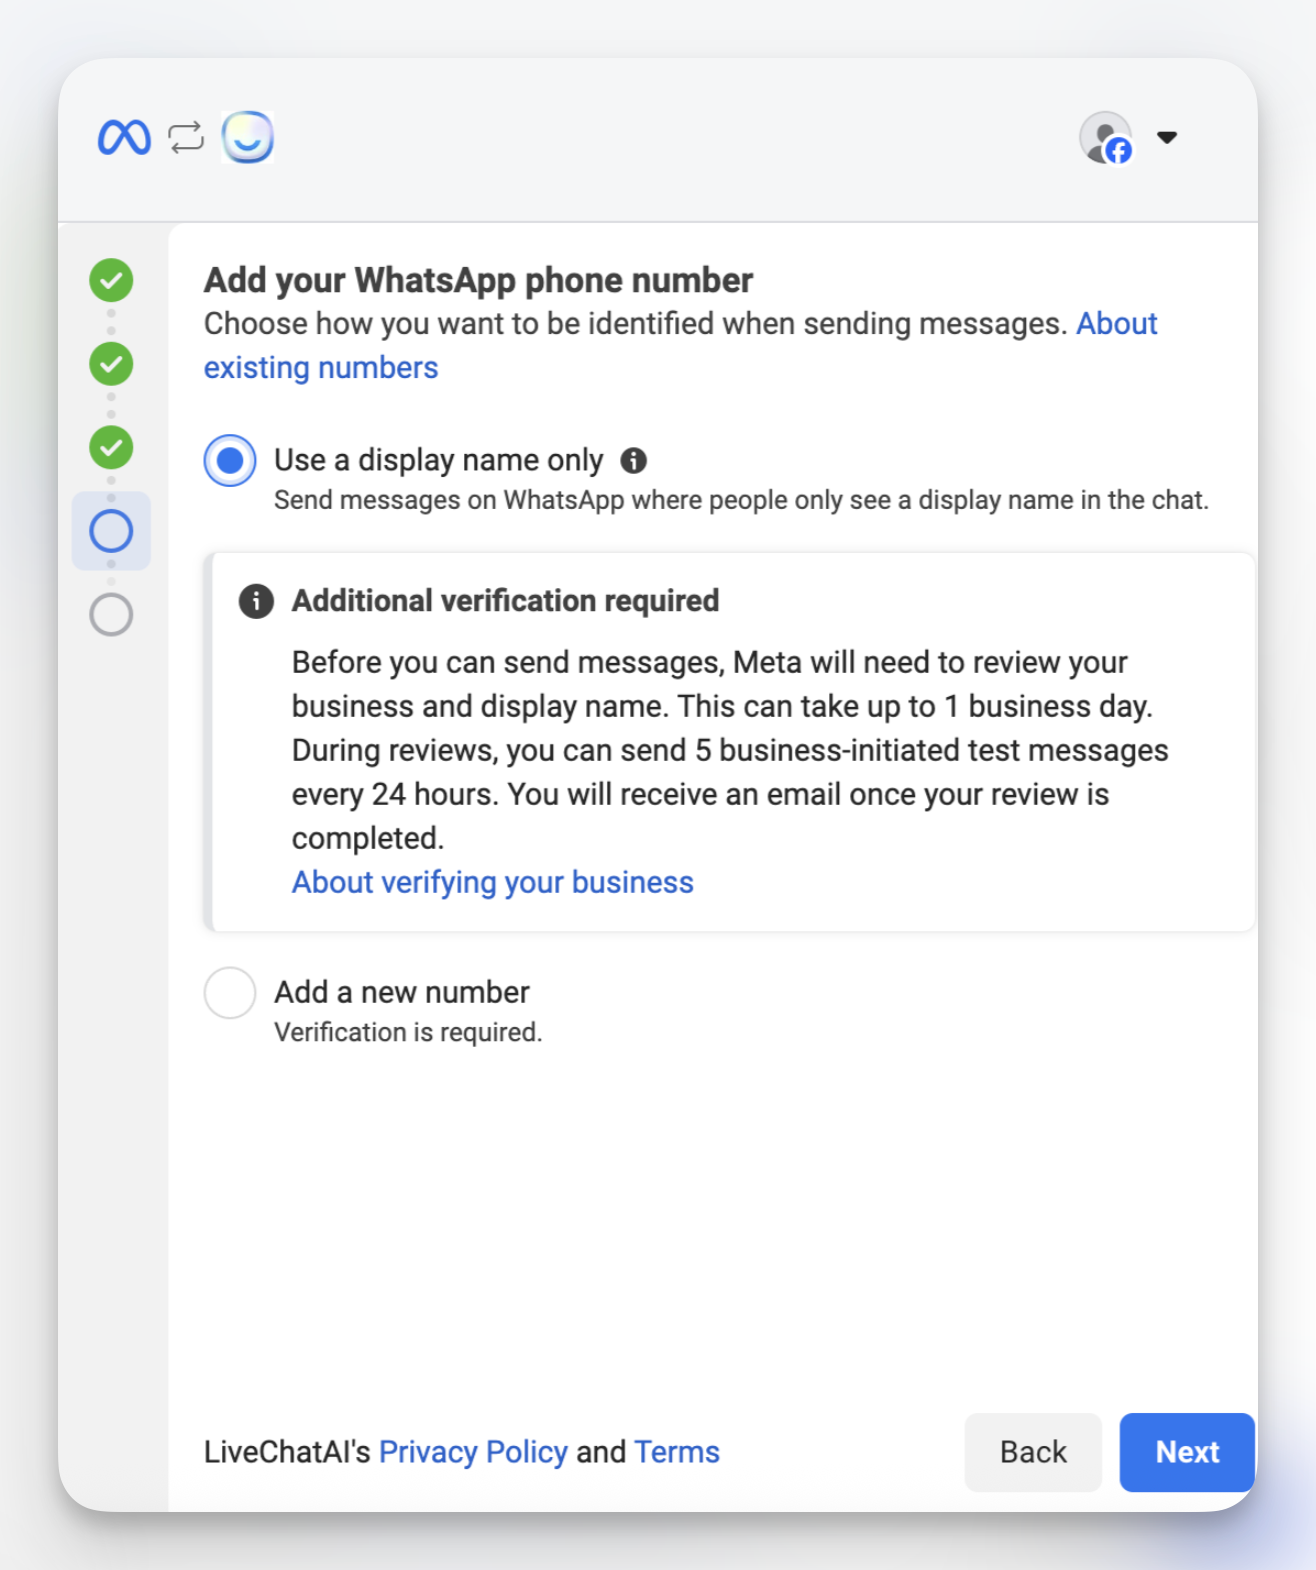Image resolution: width=1316 pixels, height=1570 pixels.
Task: Click the sync arrows icon in header
Action: click(x=186, y=137)
